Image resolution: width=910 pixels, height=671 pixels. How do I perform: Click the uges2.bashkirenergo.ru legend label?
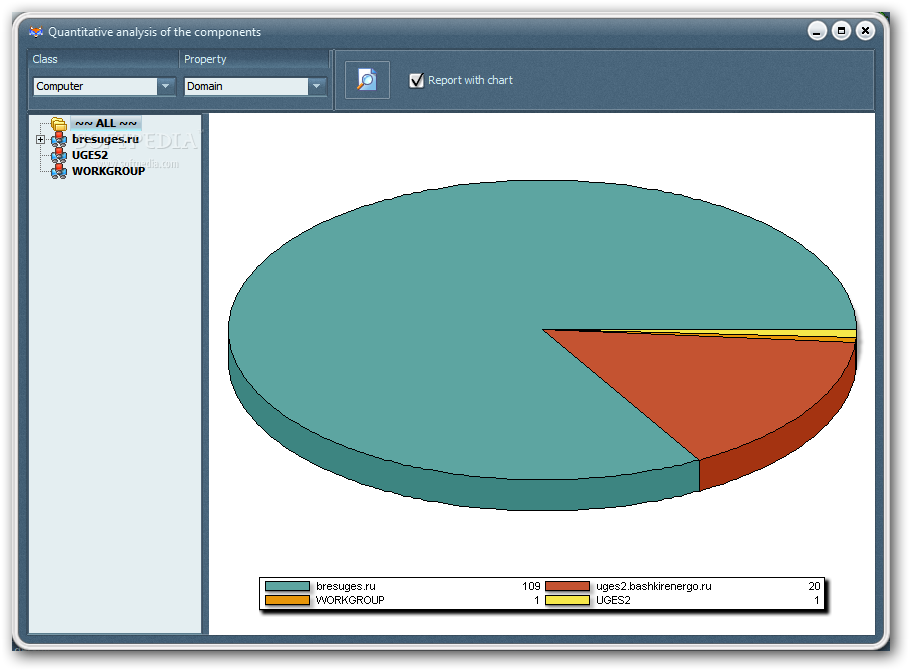(654, 586)
